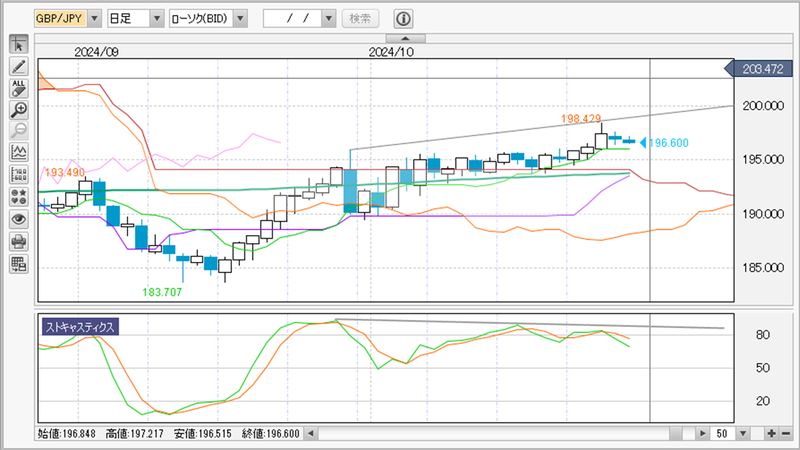Click the date input field
The image size is (800, 450).
(x=293, y=19)
